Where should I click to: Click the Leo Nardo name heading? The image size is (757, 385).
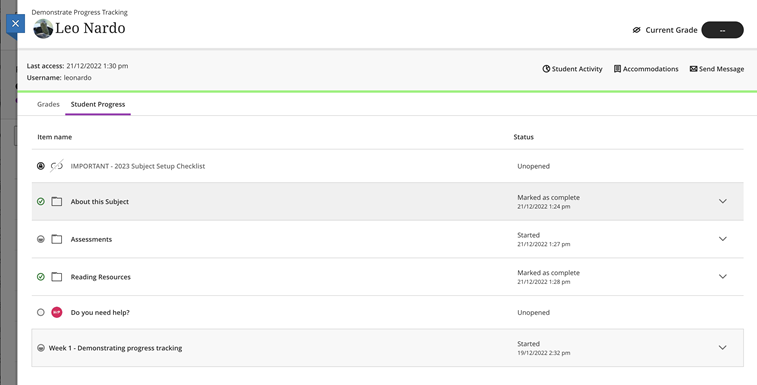[90, 28]
